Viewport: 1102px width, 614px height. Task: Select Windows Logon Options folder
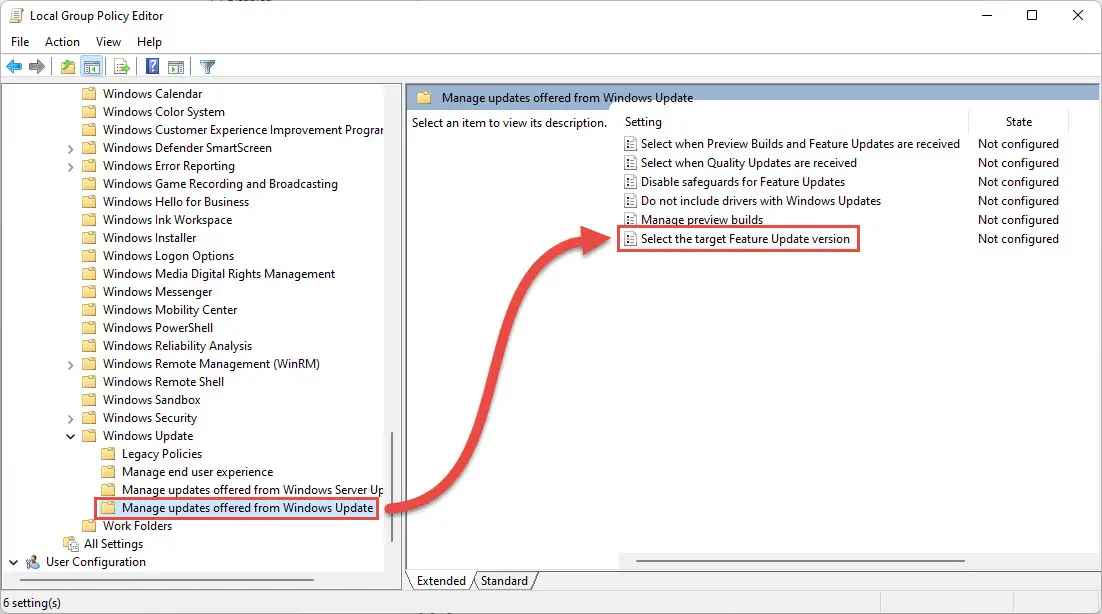(x=169, y=256)
